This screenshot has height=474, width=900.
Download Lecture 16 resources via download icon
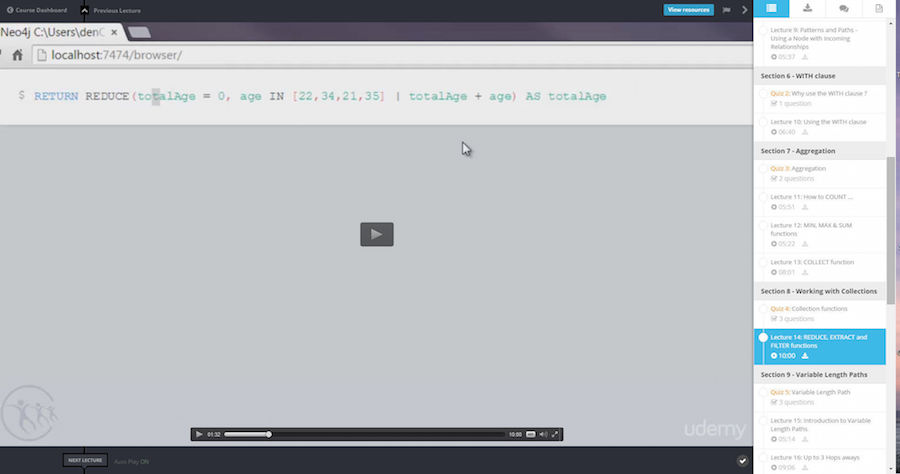click(x=805, y=468)
